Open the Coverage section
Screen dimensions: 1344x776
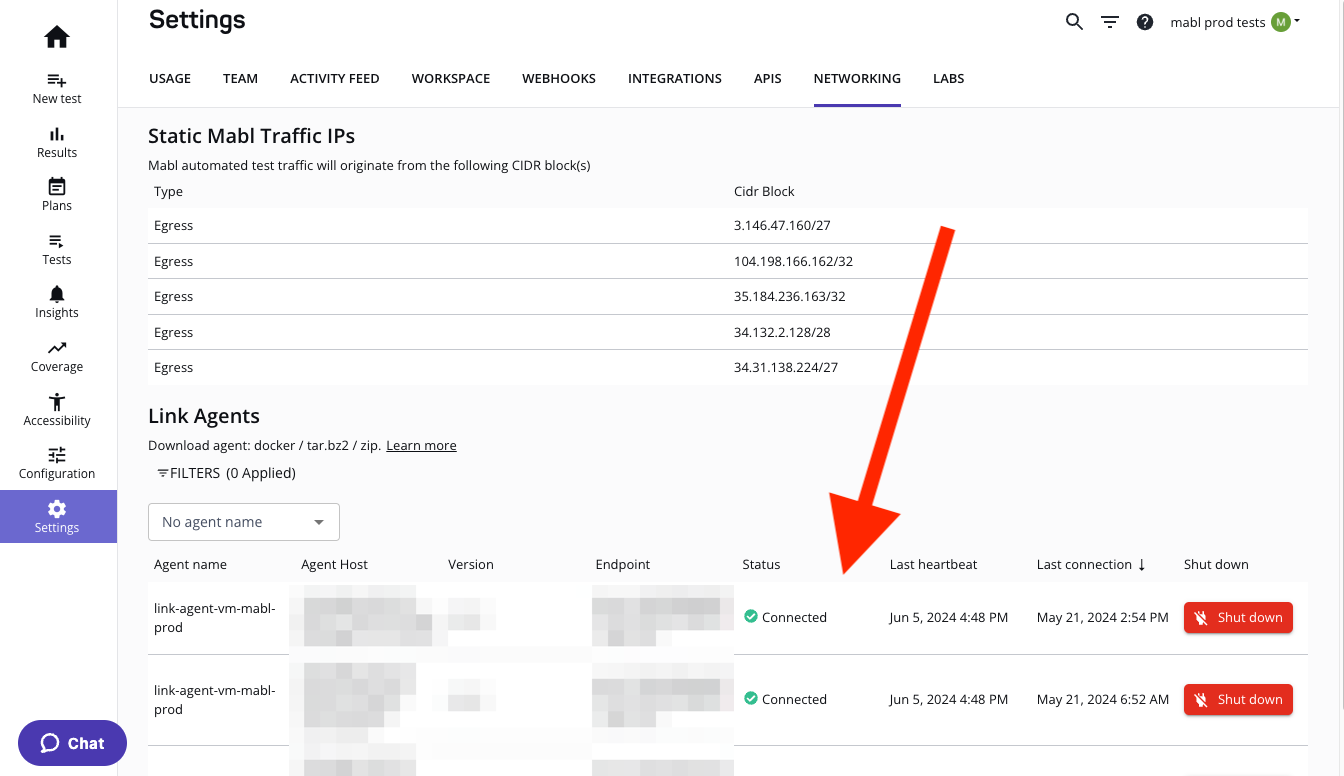coord(57,356)
